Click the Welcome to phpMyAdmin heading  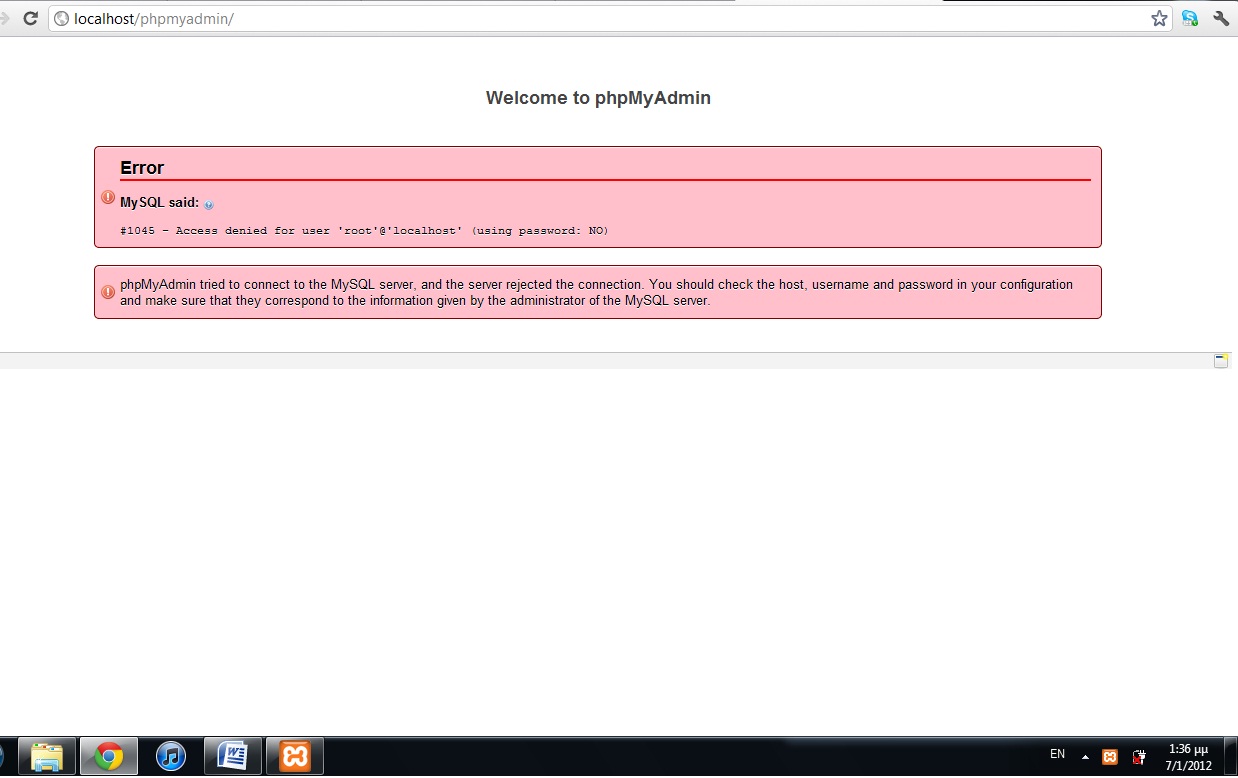click(598, 97)
